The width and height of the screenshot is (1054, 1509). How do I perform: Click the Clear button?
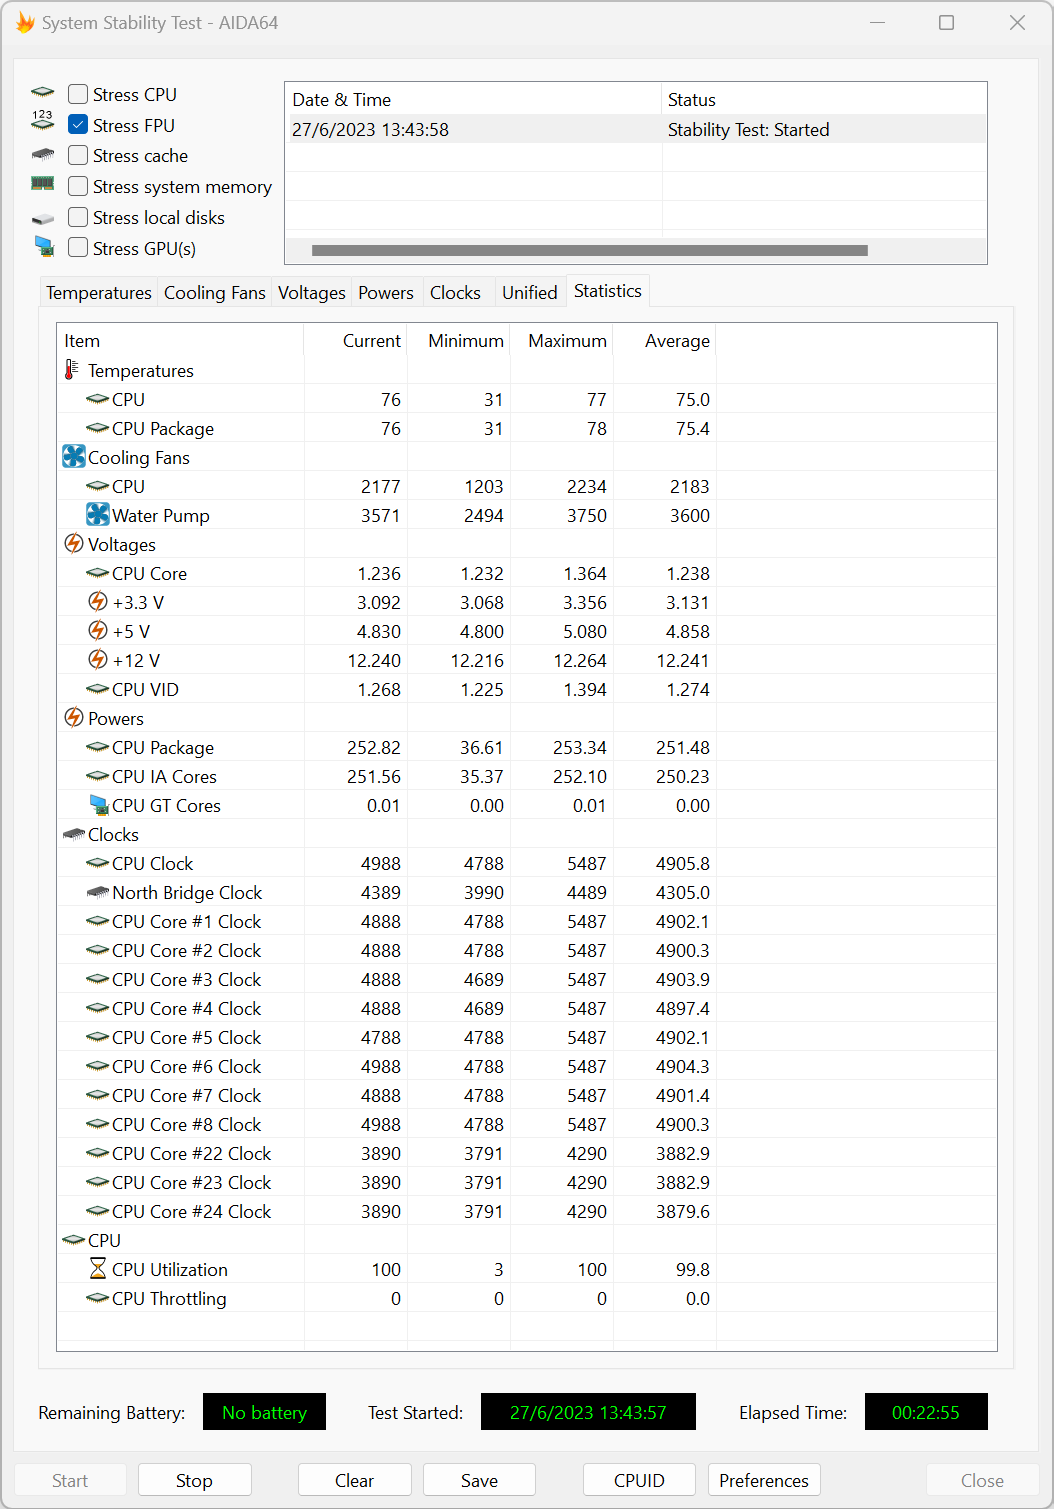354,1481
